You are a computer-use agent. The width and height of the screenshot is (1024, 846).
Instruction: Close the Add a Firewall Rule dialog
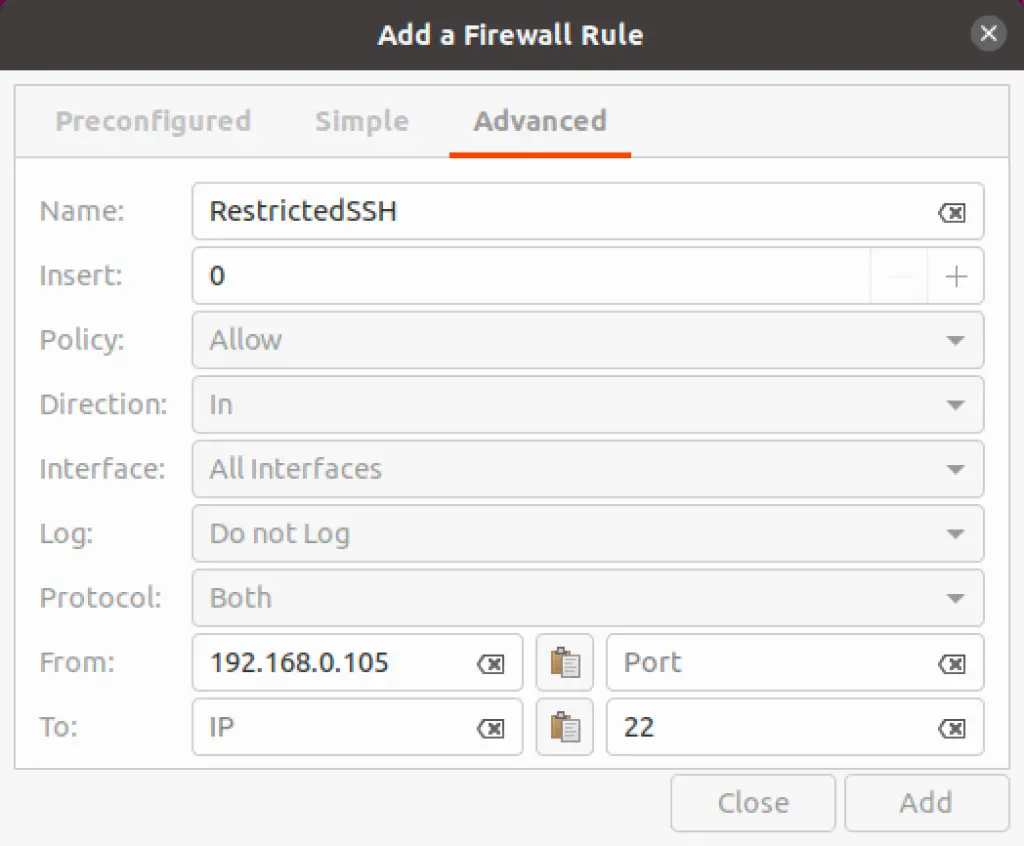(x=988, y=33)
